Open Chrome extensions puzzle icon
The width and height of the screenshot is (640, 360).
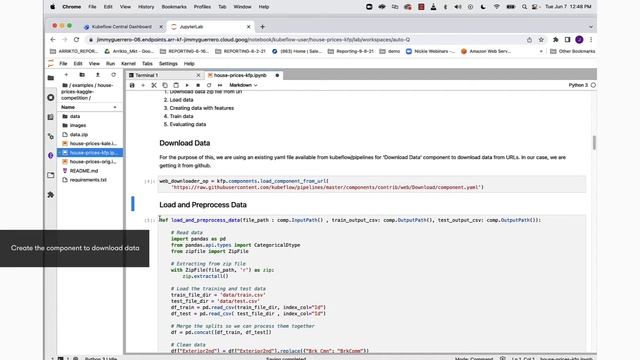click(556, 40)
